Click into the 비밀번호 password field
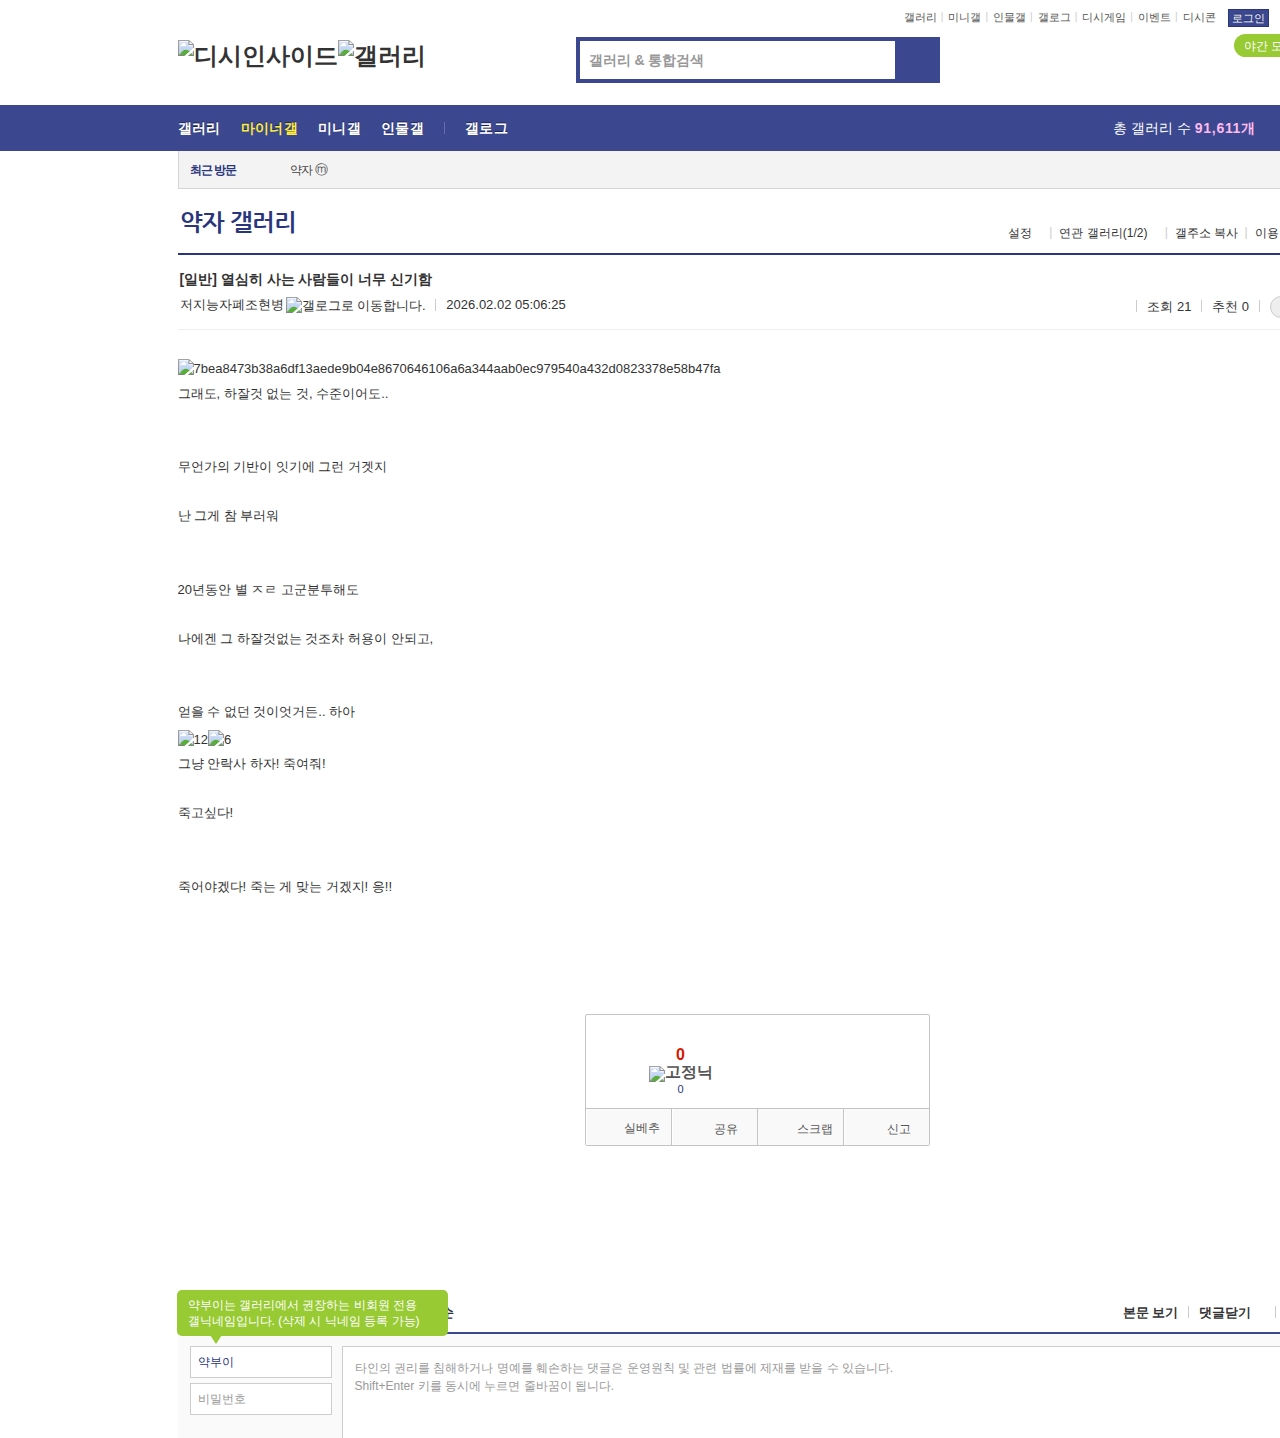1280x1438 pixels. [x=261, y=1399]
